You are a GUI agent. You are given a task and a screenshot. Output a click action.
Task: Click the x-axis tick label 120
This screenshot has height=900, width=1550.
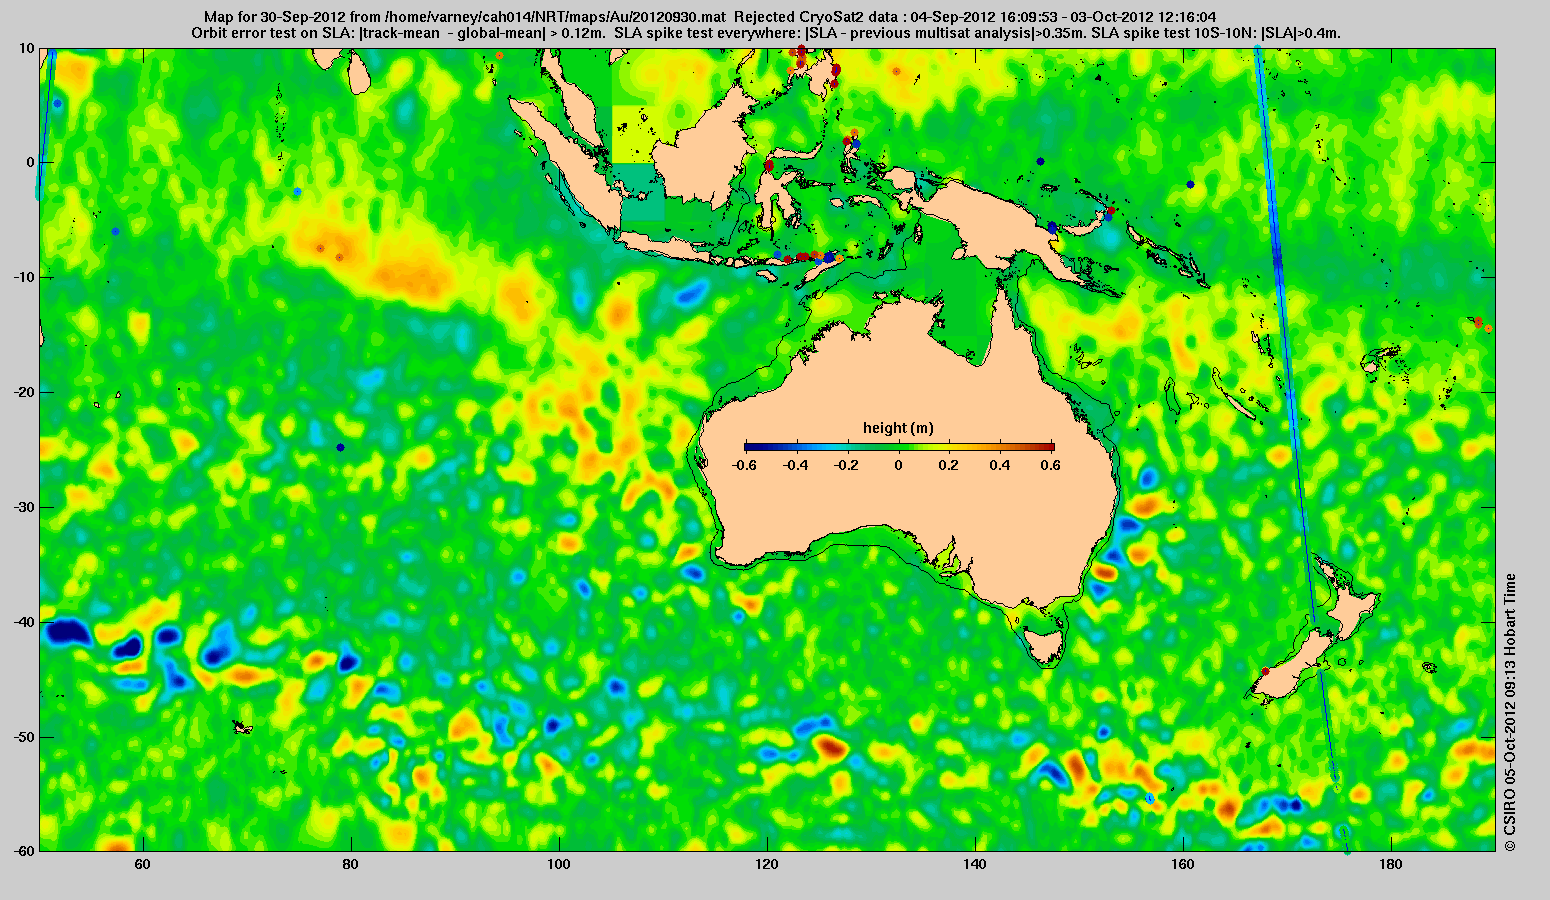pyautogui.click(x=767, y=863)
